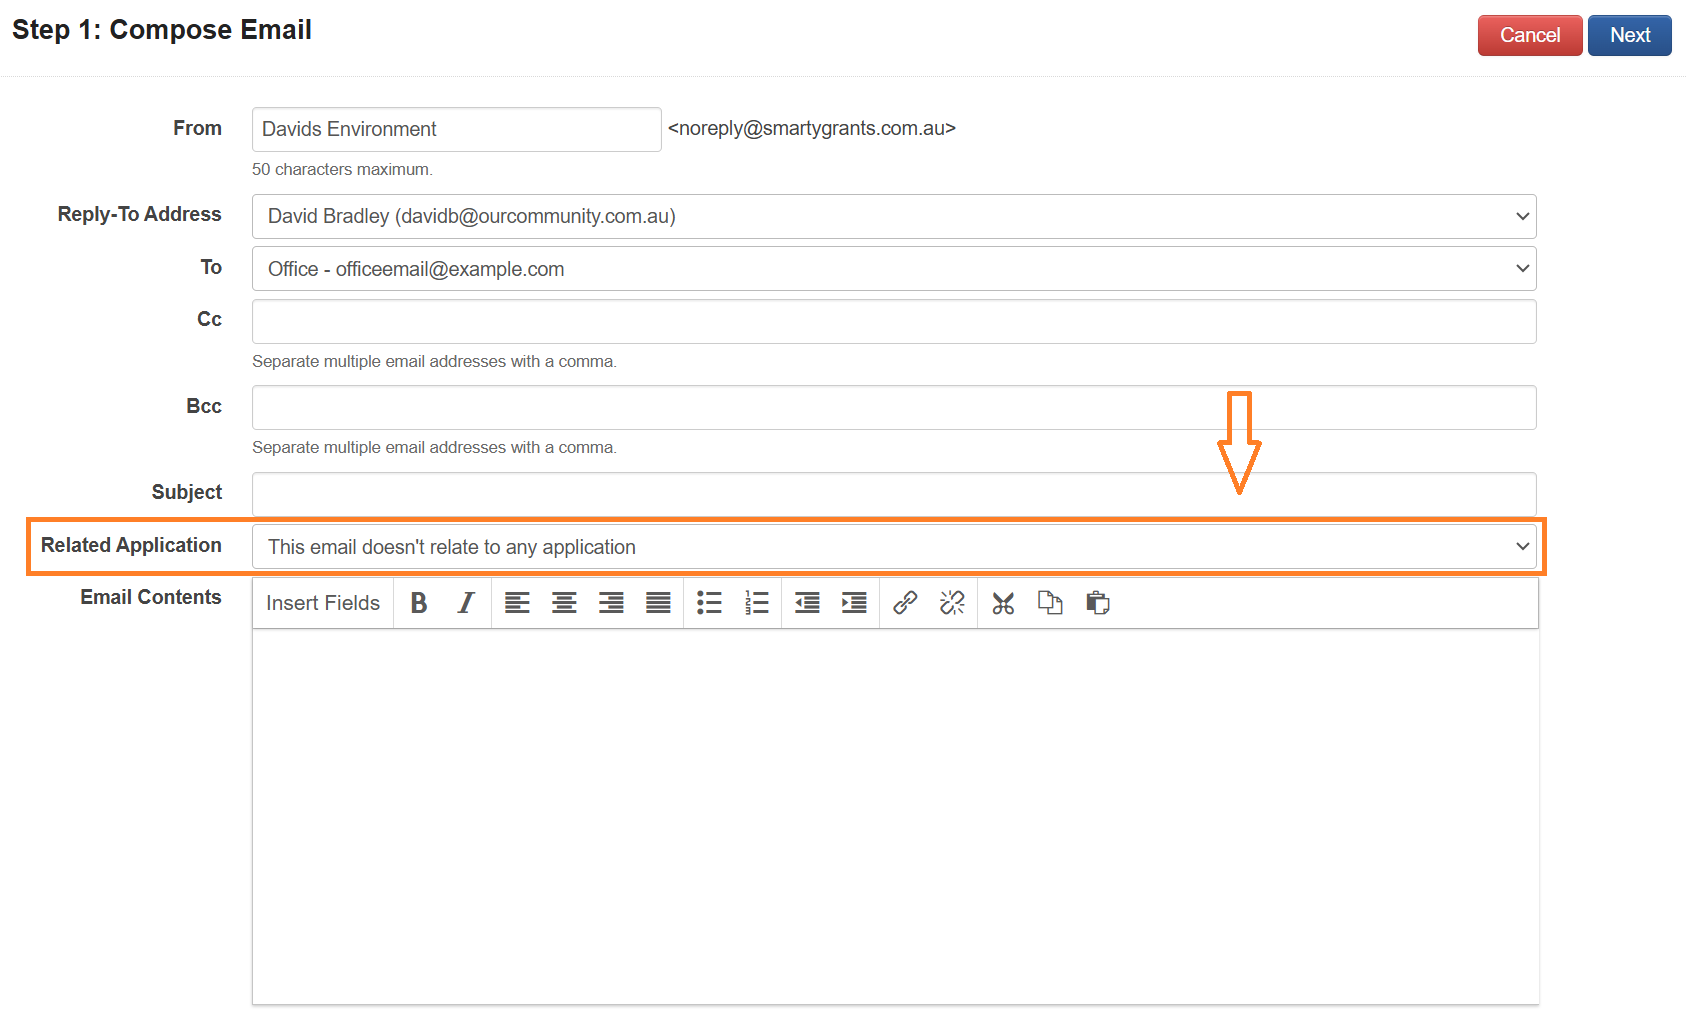Insert a hyperlink using the link icon
The image size is (1687, 1019).
click(905, 603)
